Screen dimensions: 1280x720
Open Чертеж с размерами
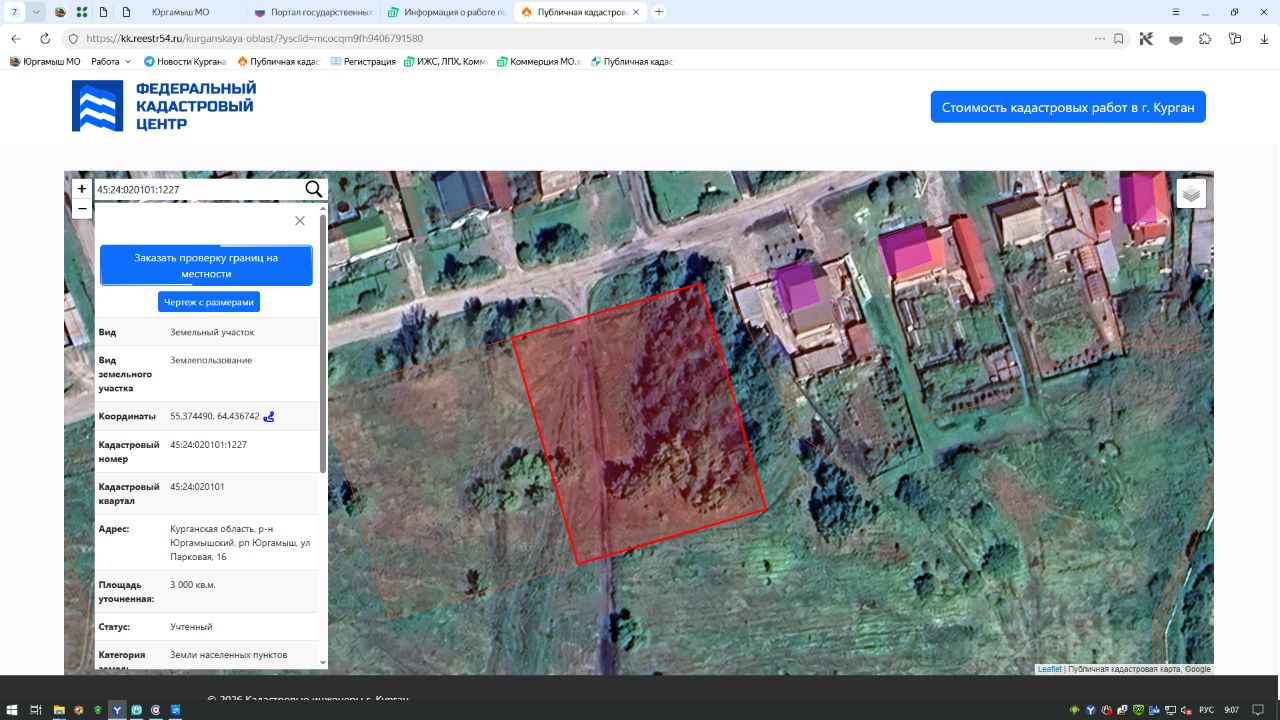209,302
